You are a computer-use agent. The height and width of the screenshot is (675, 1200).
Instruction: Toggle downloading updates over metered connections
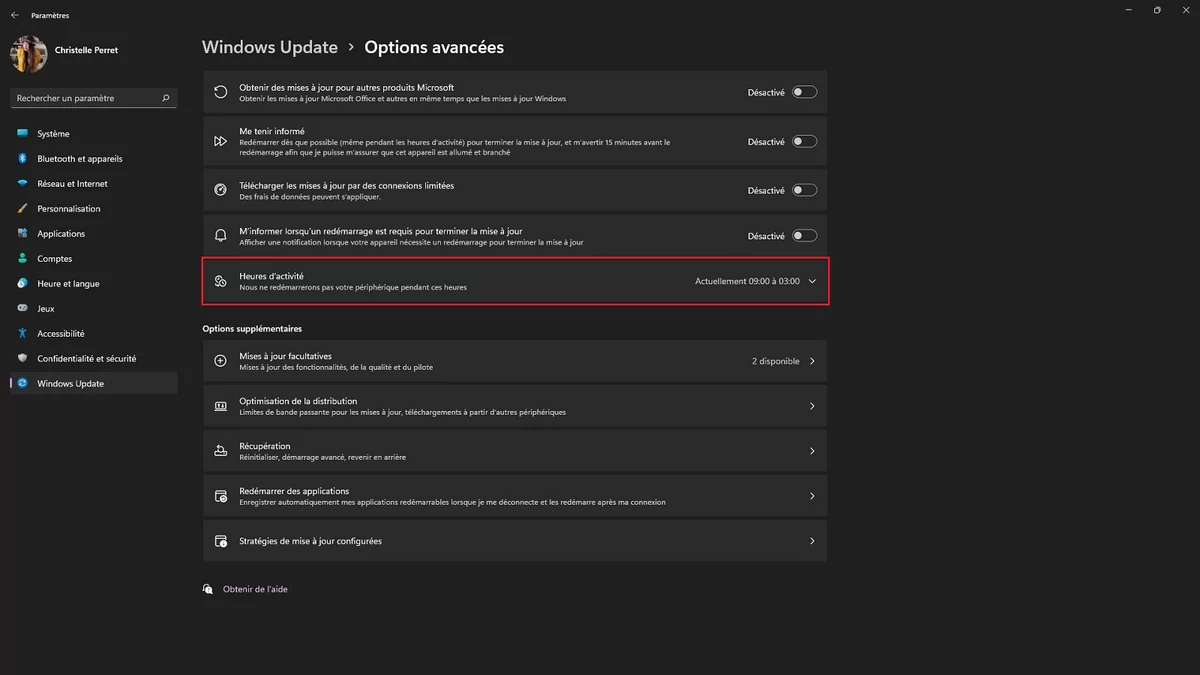(x=804, y=190)
